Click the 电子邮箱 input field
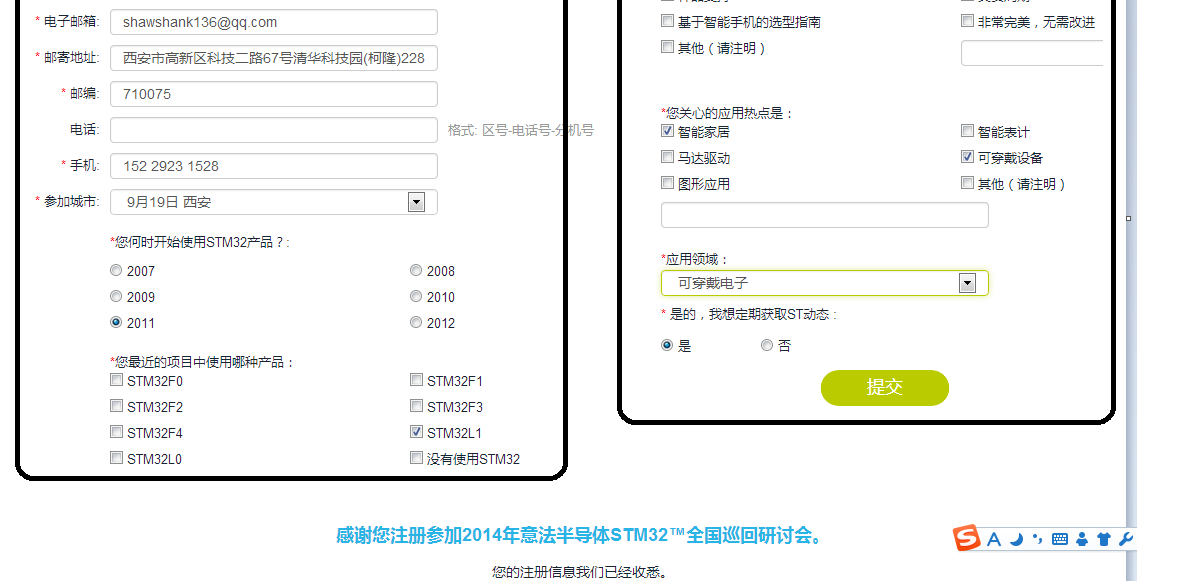The image size is (1182, 583). pyautogui.click(x=274, y=22)
